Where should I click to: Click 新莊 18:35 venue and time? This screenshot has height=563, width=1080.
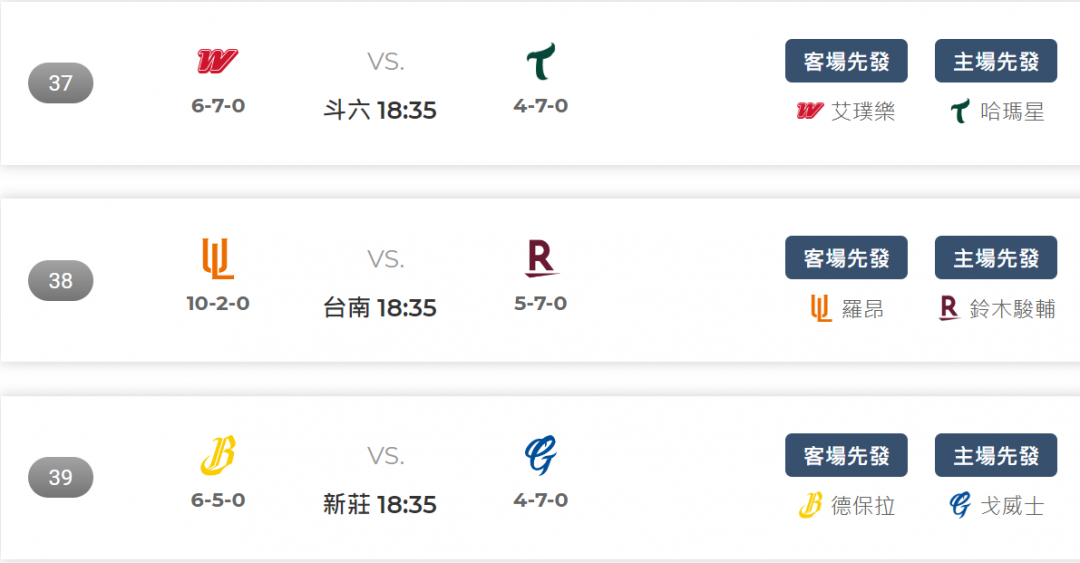pos(380,504)
